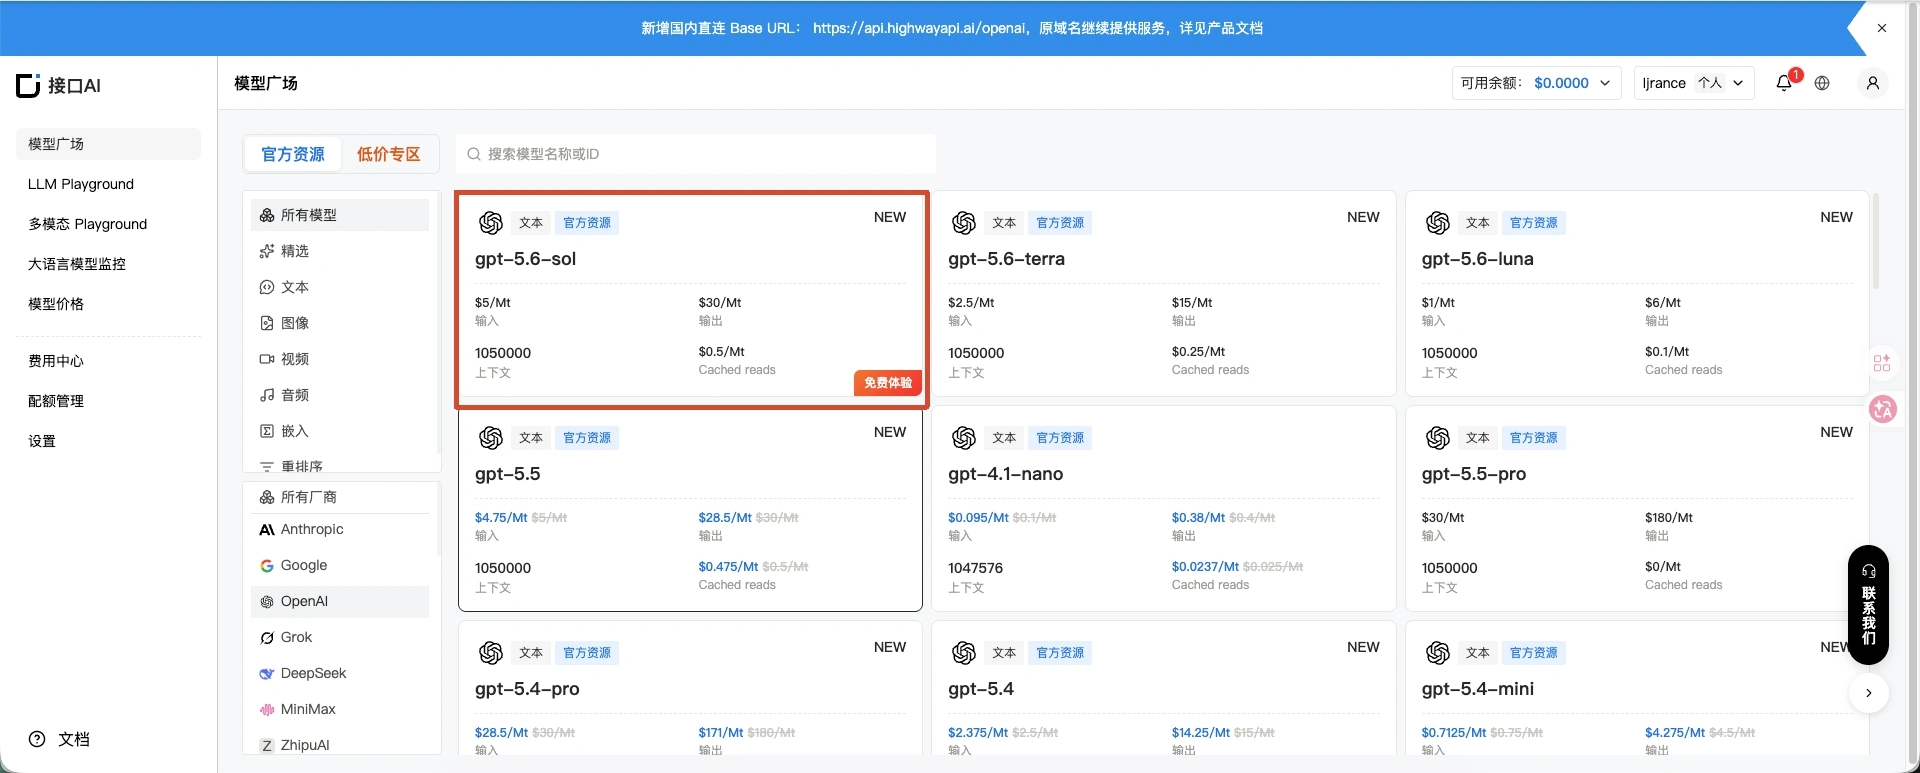Click OpenAI logo on gpt-5.4 card
Screen dimensions: 1920x773
(x=964, y=652)
